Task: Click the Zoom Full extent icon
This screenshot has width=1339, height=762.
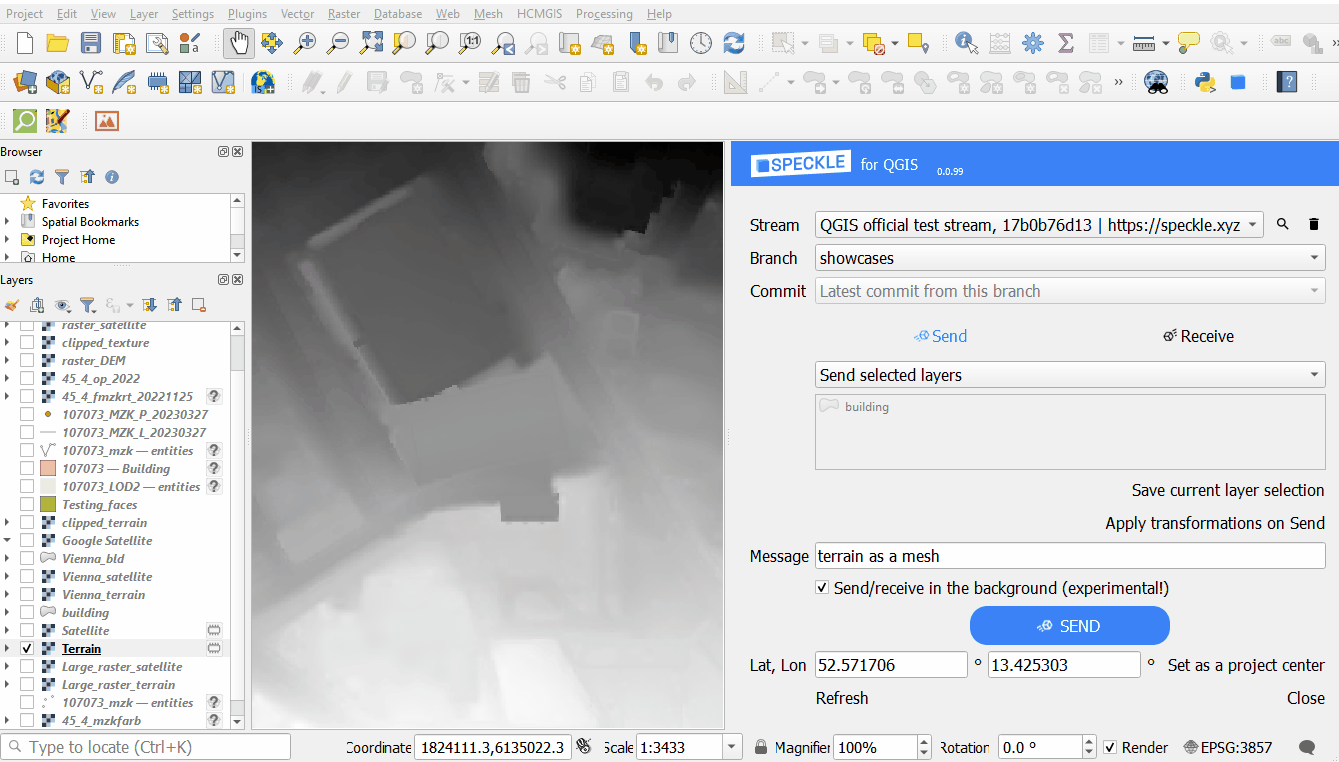Action: [371, 43]
